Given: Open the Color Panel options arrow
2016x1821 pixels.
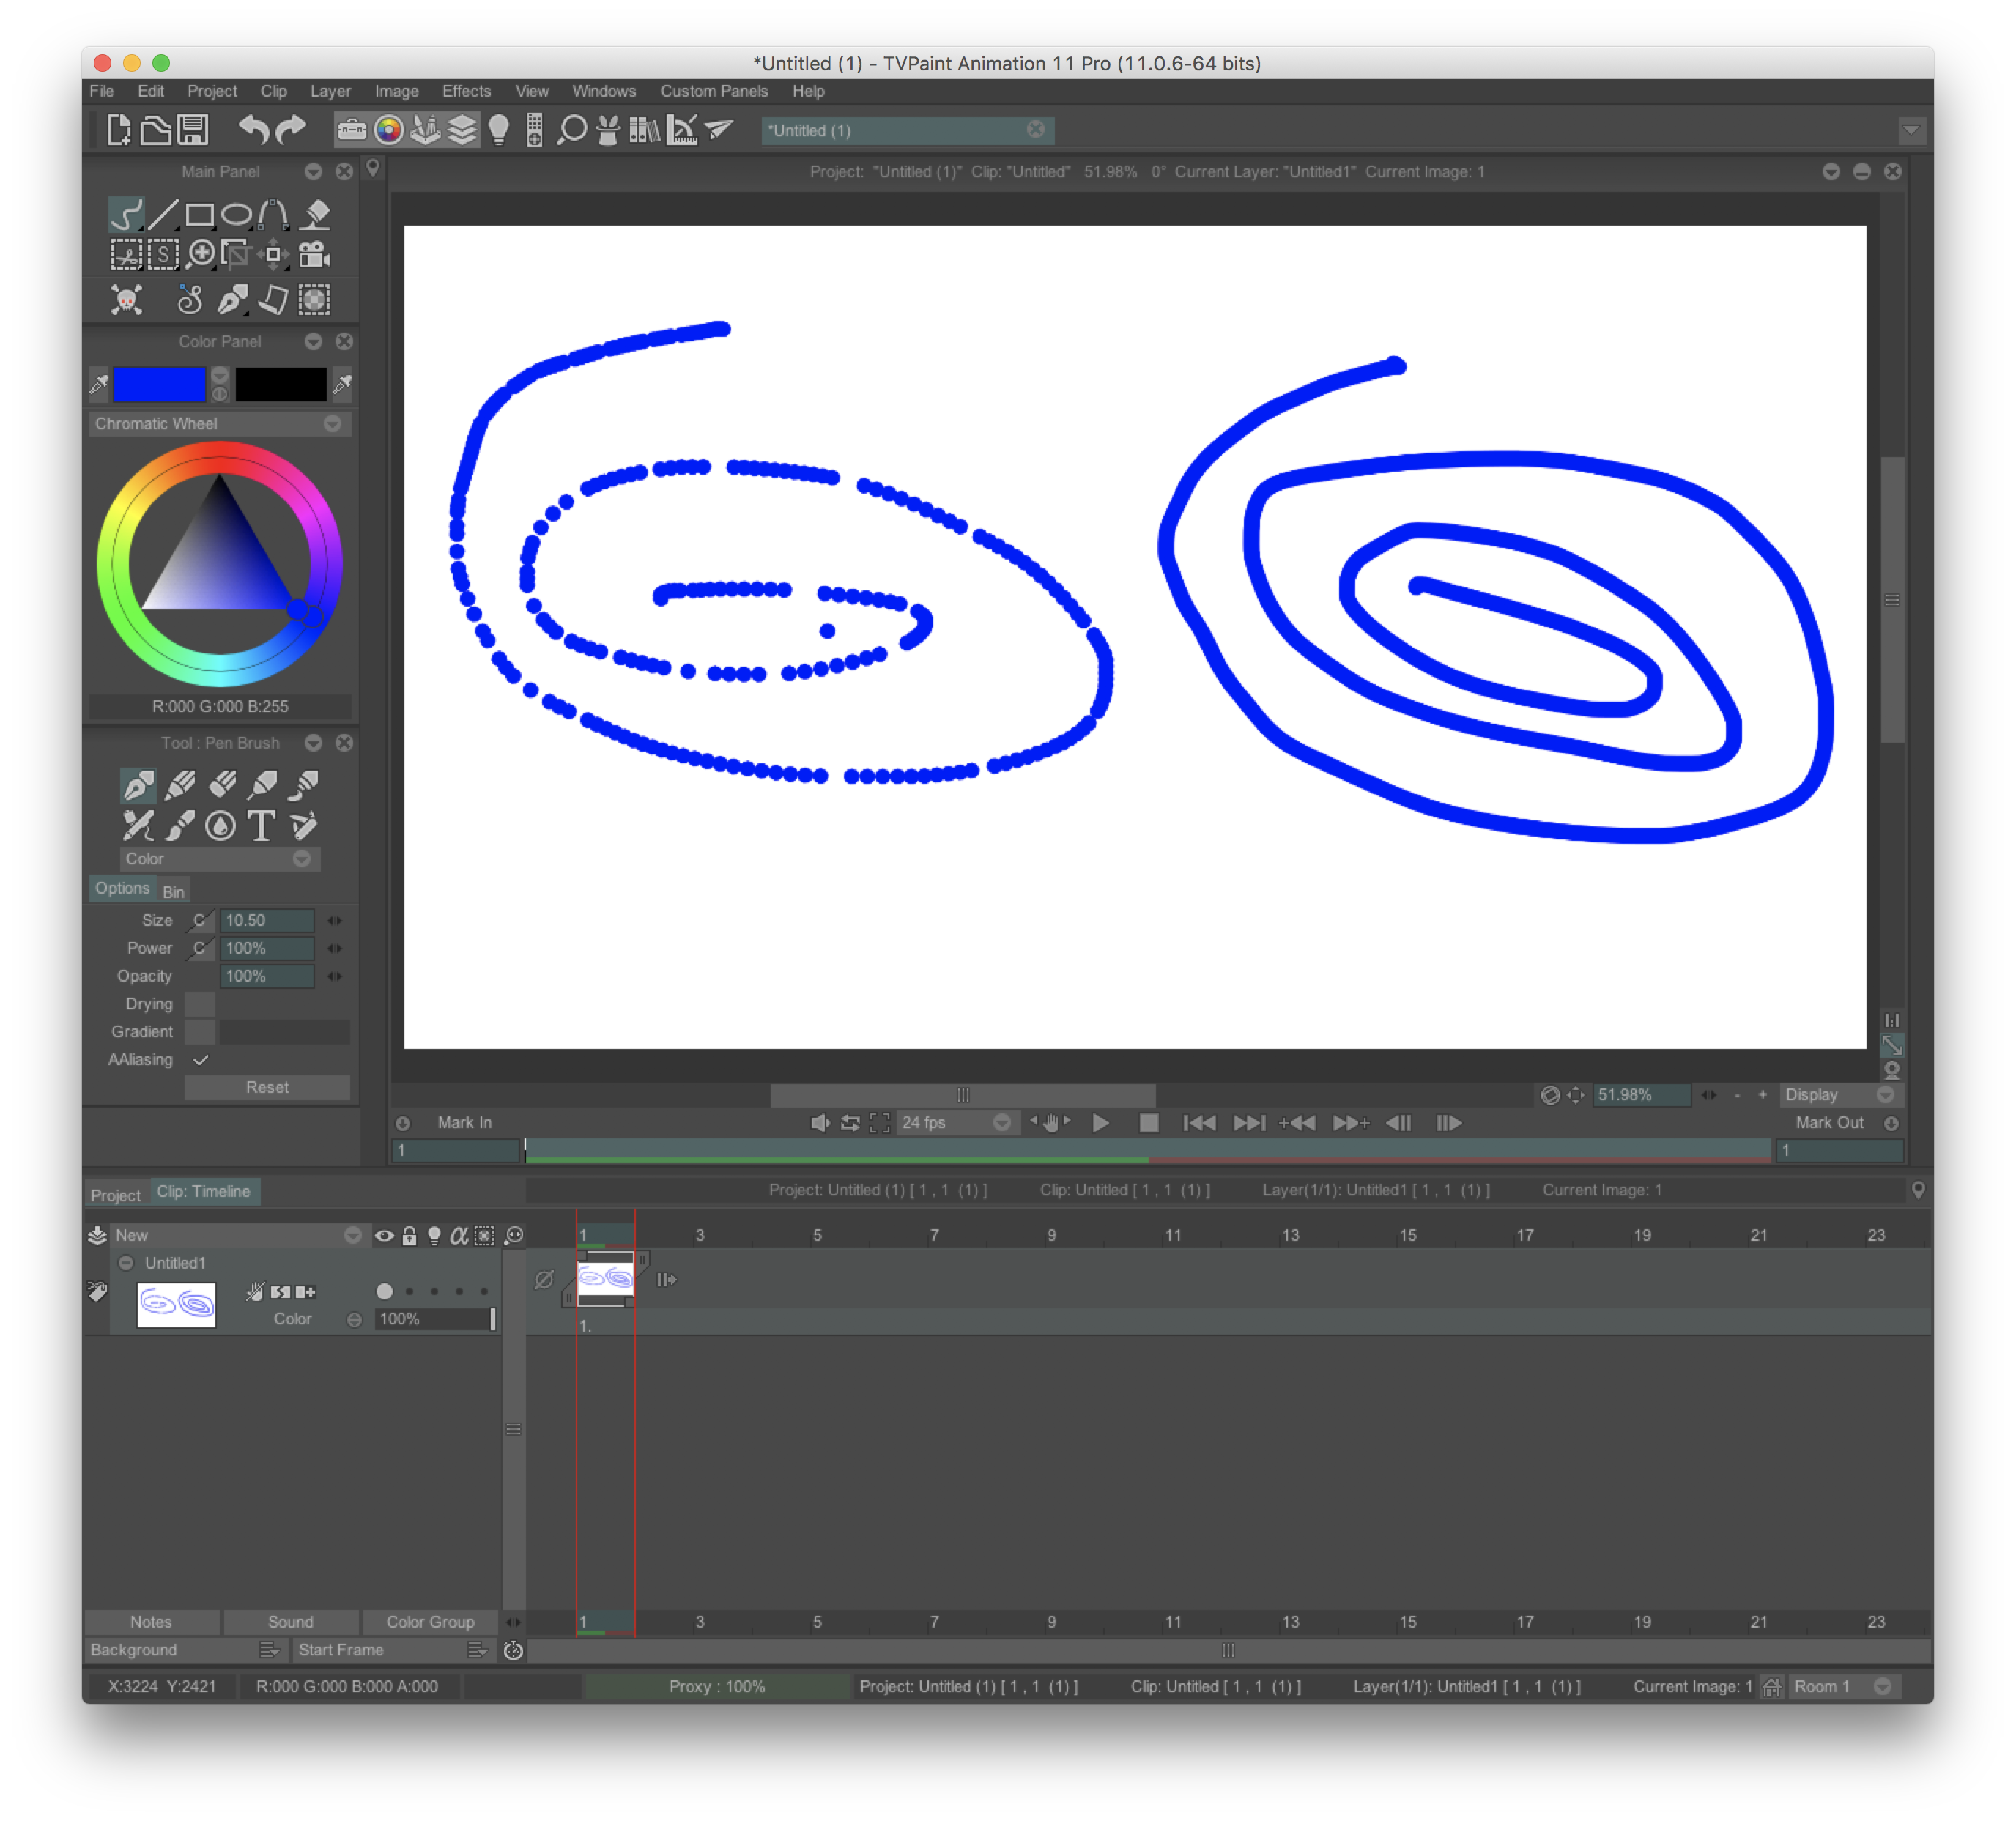Looking at the screenshot, I should point(313,342).
